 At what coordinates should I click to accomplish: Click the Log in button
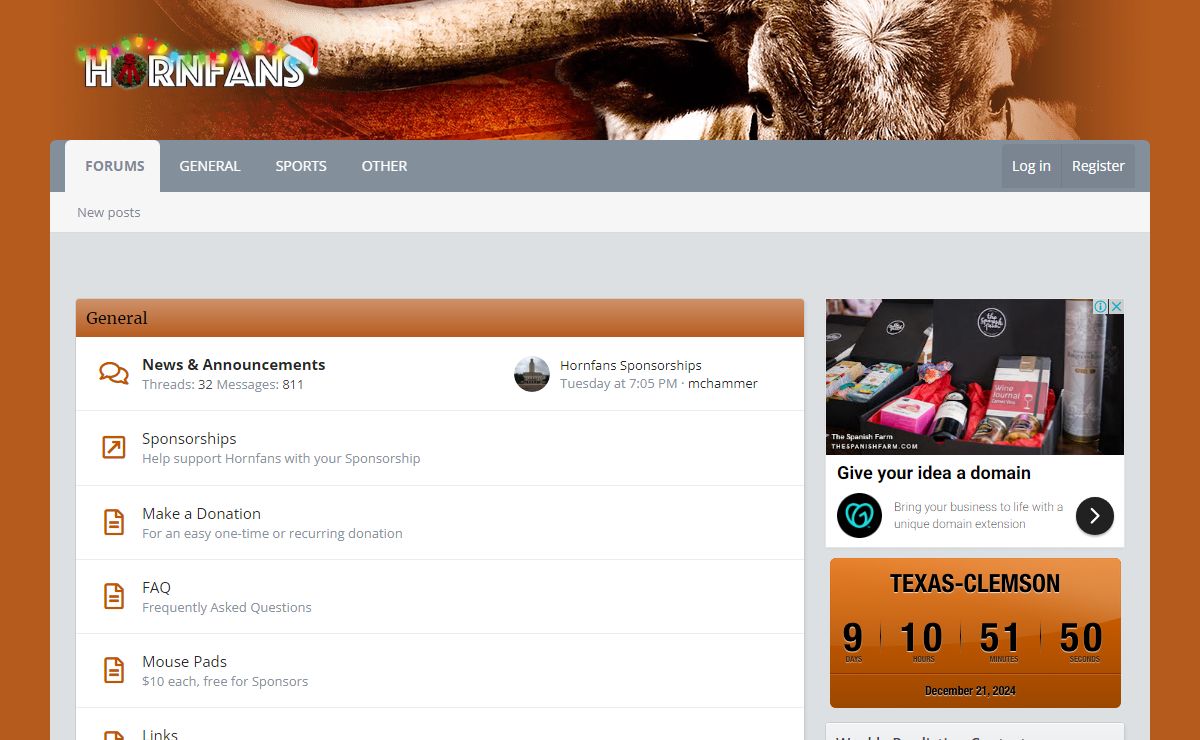click(x=1031, y=166)
